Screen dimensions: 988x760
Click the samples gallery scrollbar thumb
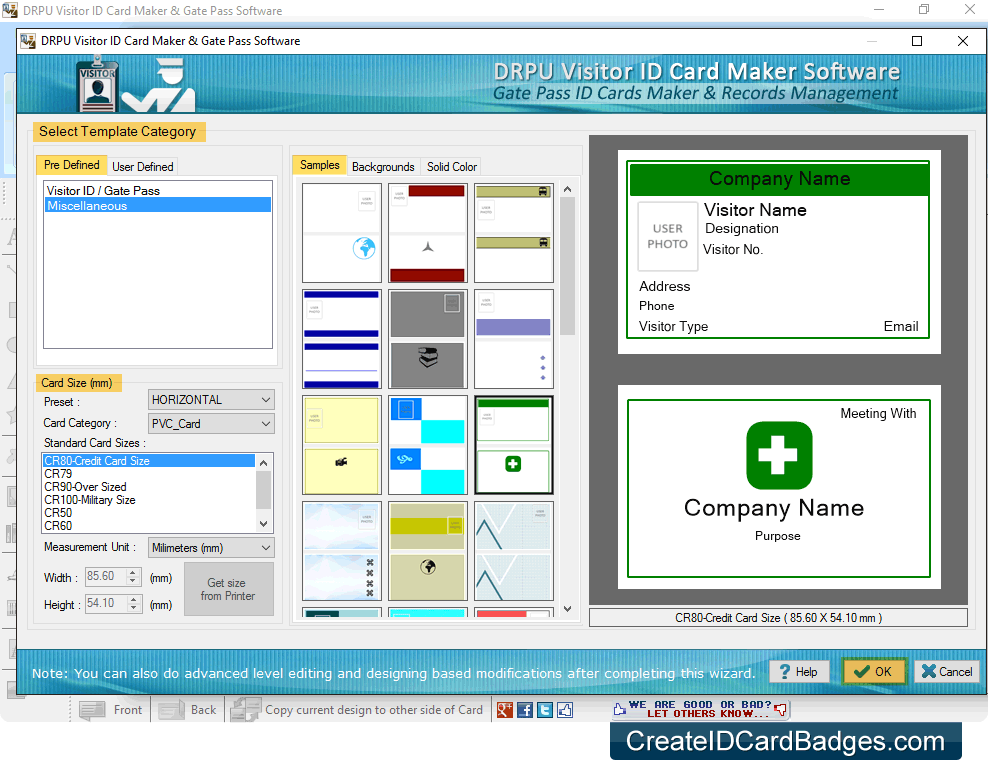[567, 266]
